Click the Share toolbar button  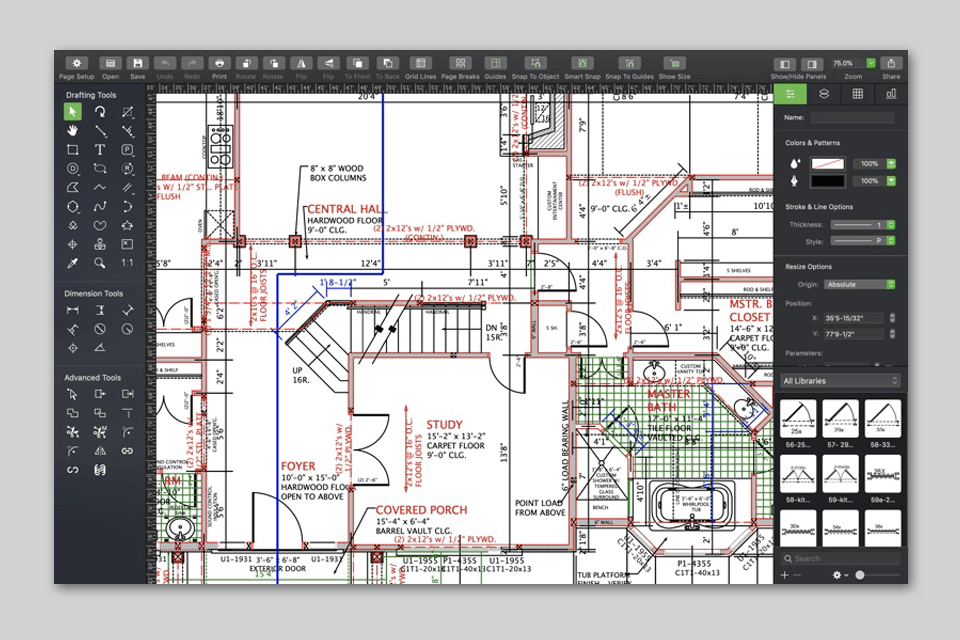pyautogui.click(x=891, y=63)
